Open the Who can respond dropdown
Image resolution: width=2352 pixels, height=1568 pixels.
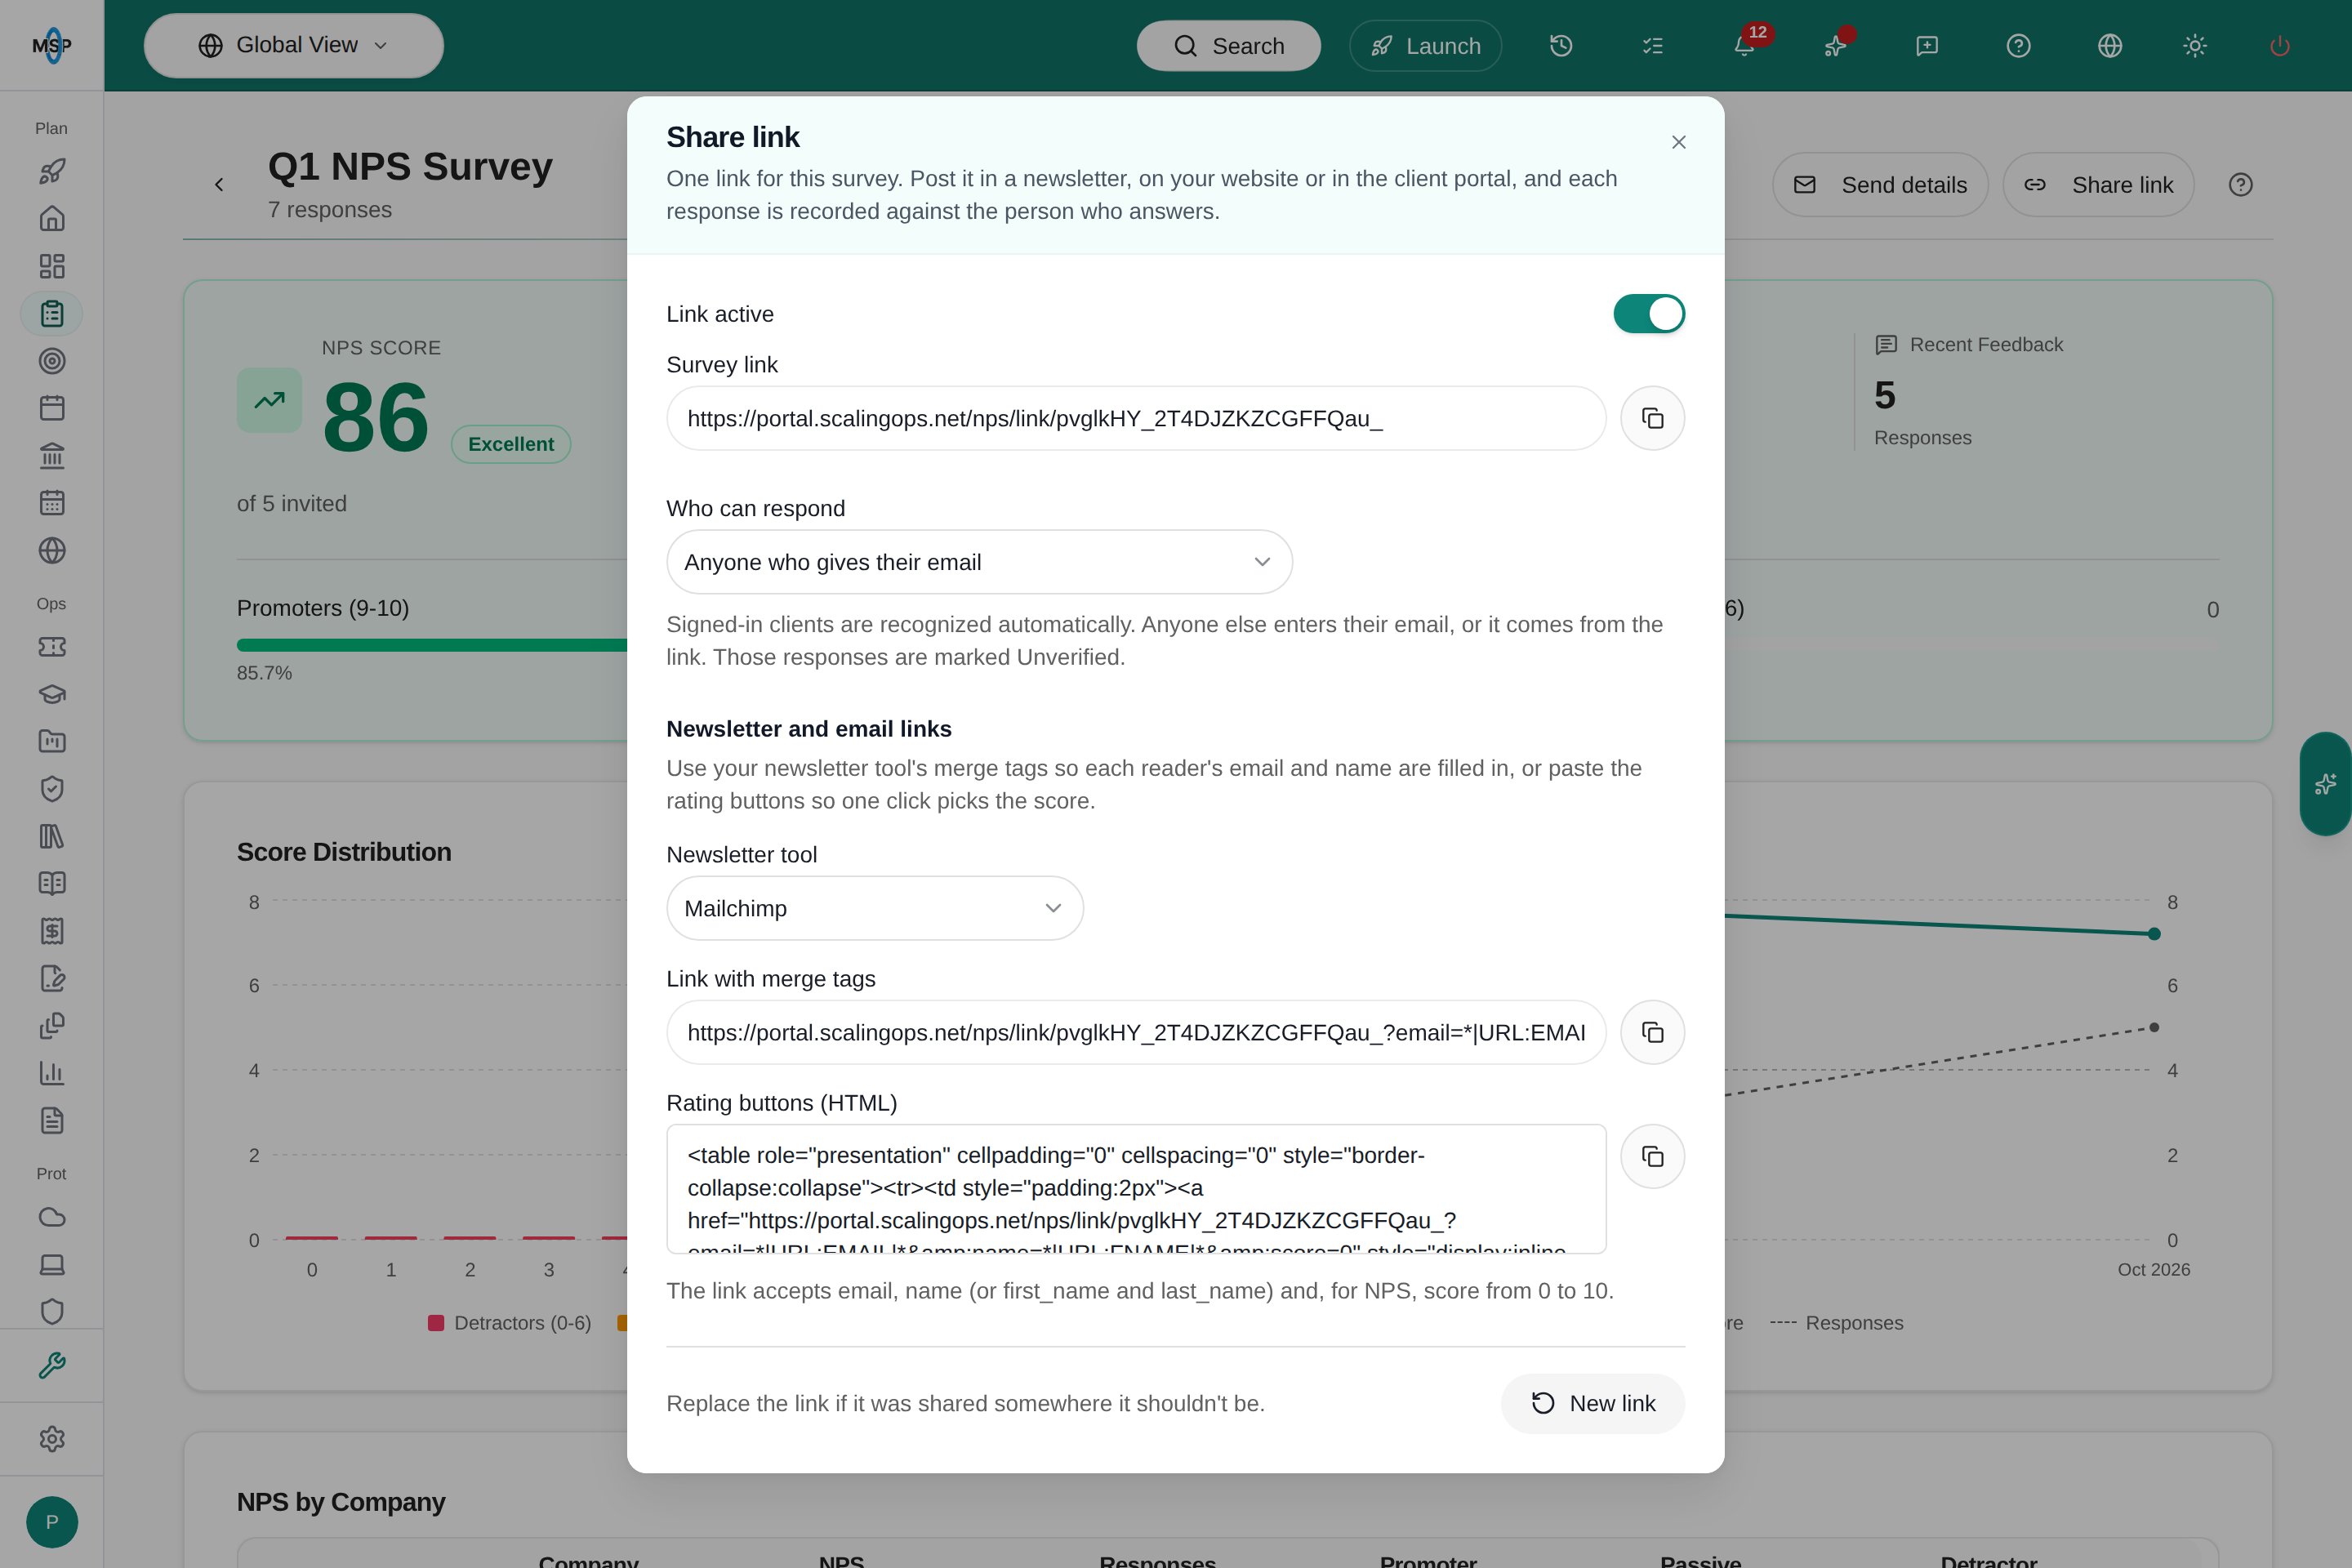click(x=979, y=562)
